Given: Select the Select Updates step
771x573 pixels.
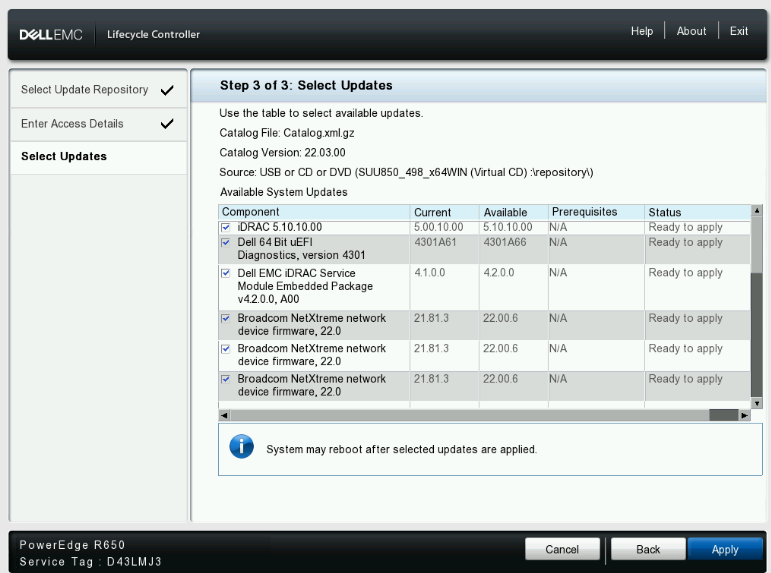Looking at the screenshot, I should click(x=98, y=157).
